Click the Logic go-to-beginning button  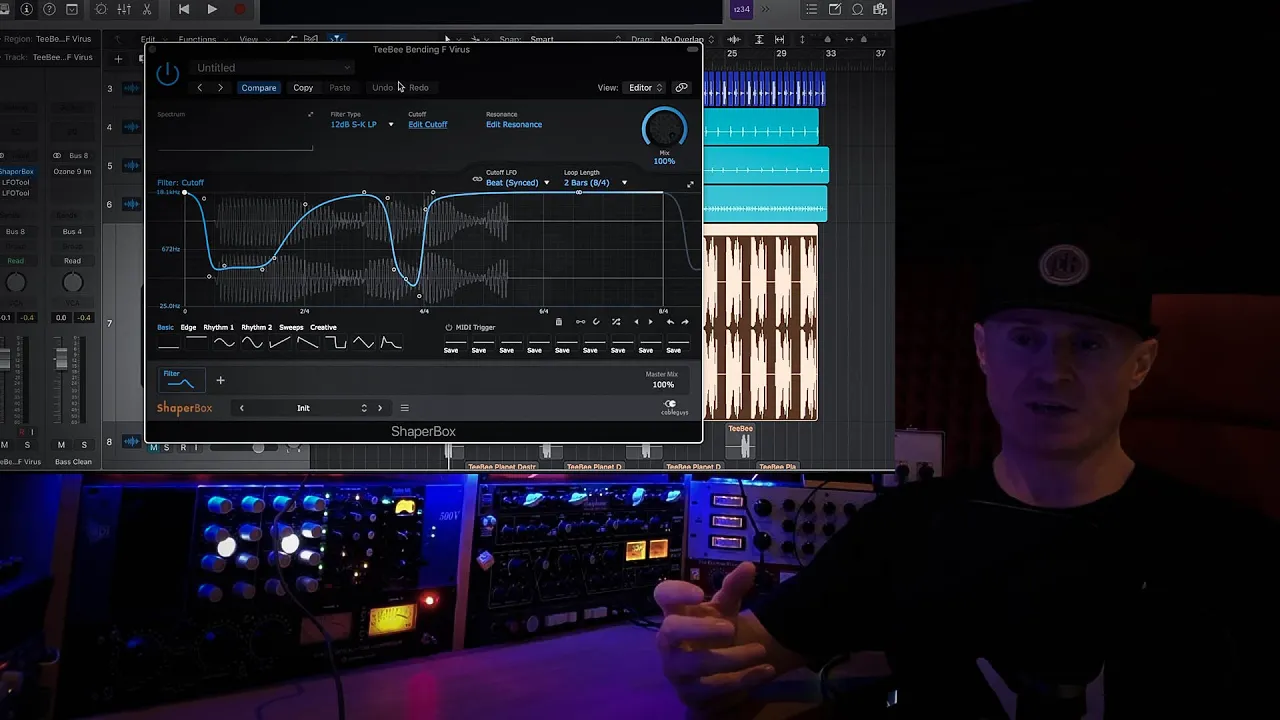184,10
